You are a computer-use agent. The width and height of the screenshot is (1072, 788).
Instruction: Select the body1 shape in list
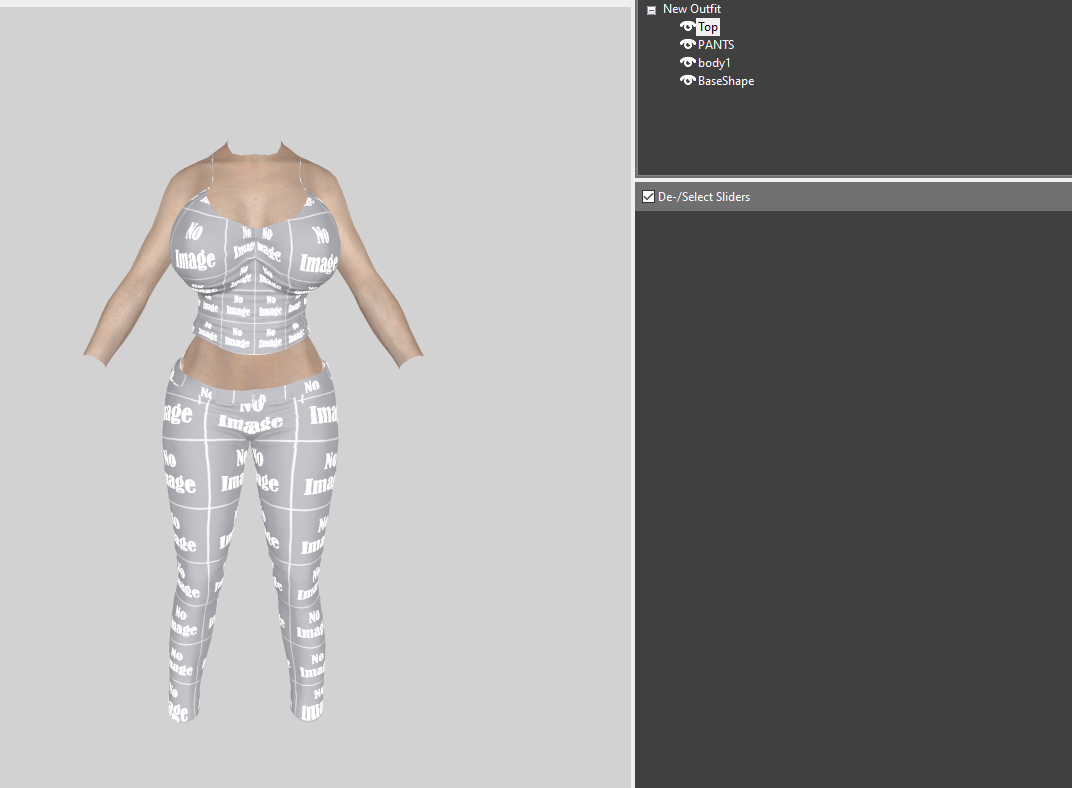coord(714,63)
